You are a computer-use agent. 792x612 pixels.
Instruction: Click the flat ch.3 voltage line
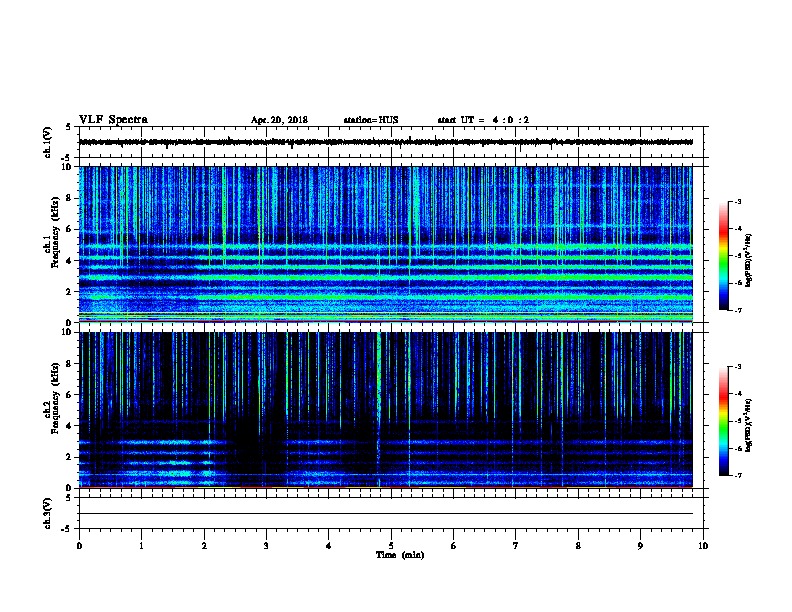pos(386,514)
